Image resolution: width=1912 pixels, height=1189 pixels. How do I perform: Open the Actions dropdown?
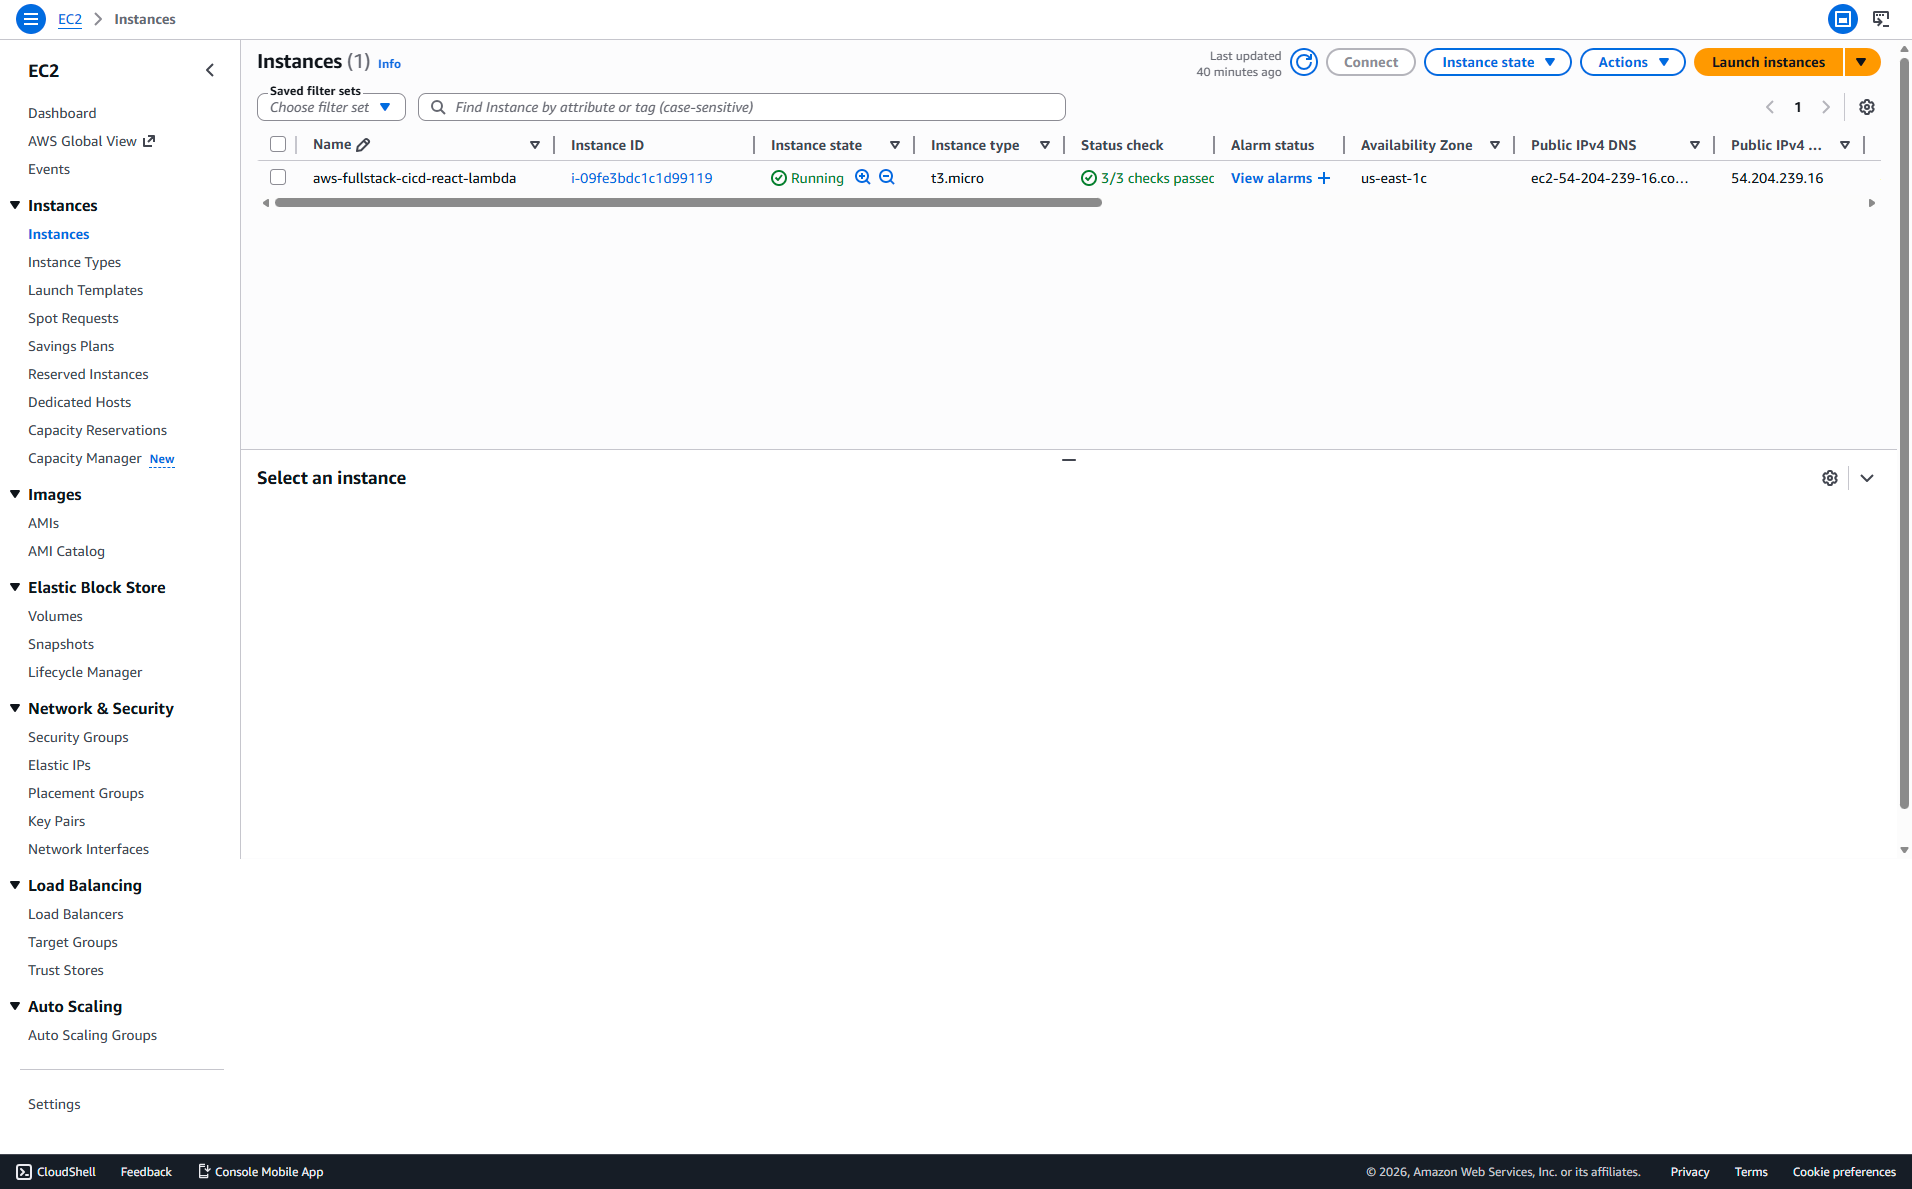pos(1632,62)
